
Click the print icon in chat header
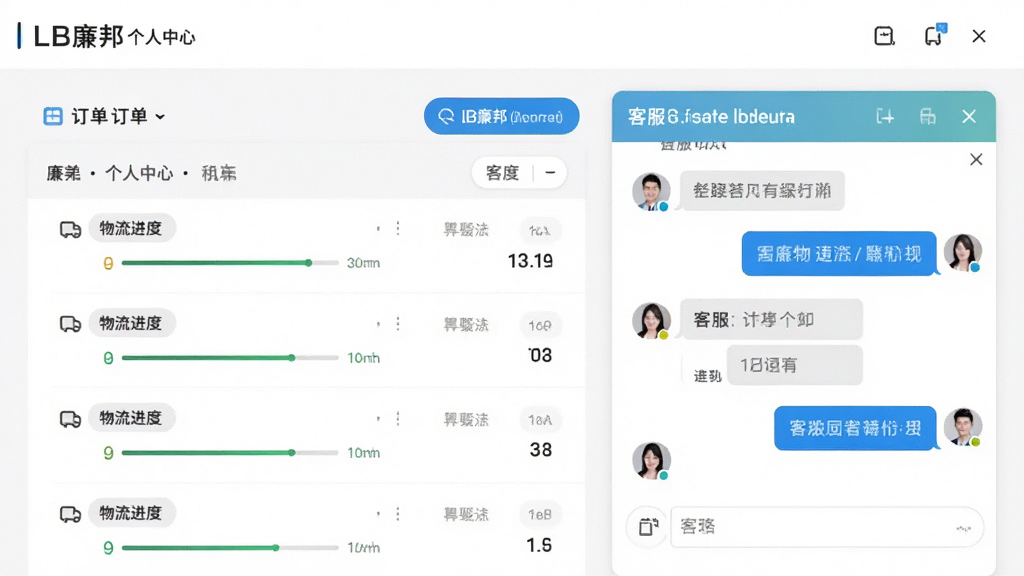(927, 116)
